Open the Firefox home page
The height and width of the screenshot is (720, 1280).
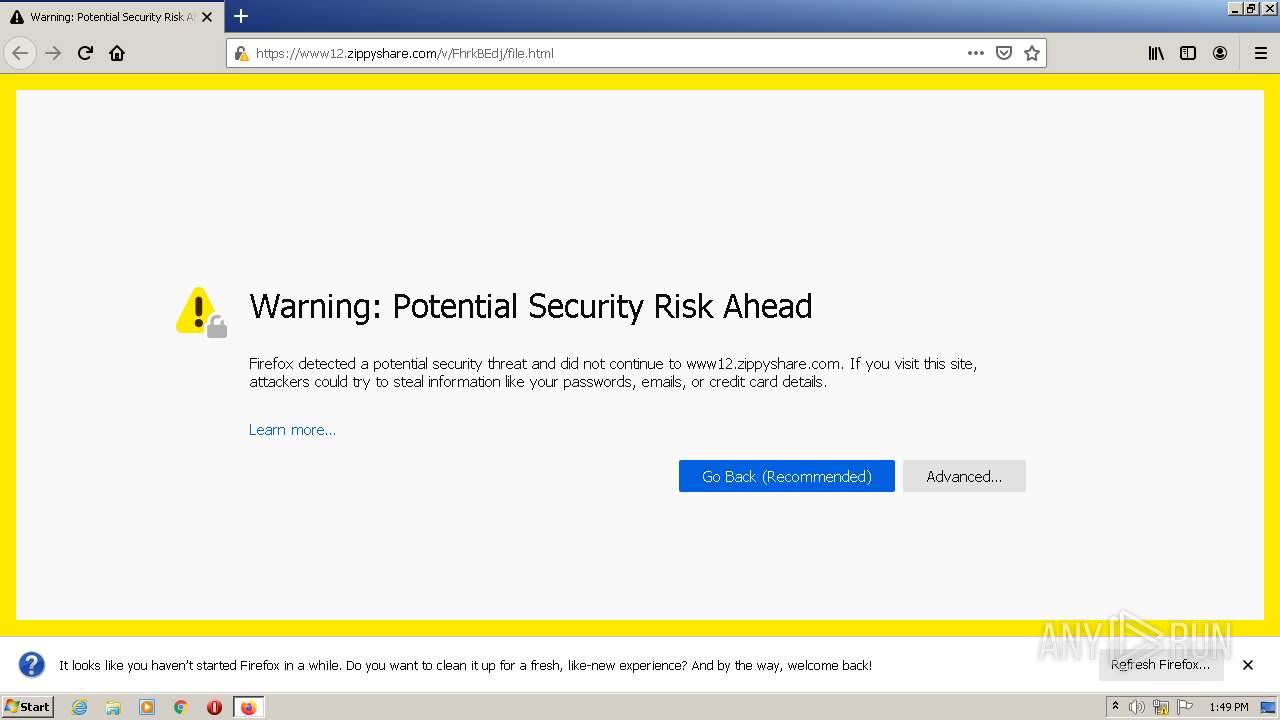[117, 53]
